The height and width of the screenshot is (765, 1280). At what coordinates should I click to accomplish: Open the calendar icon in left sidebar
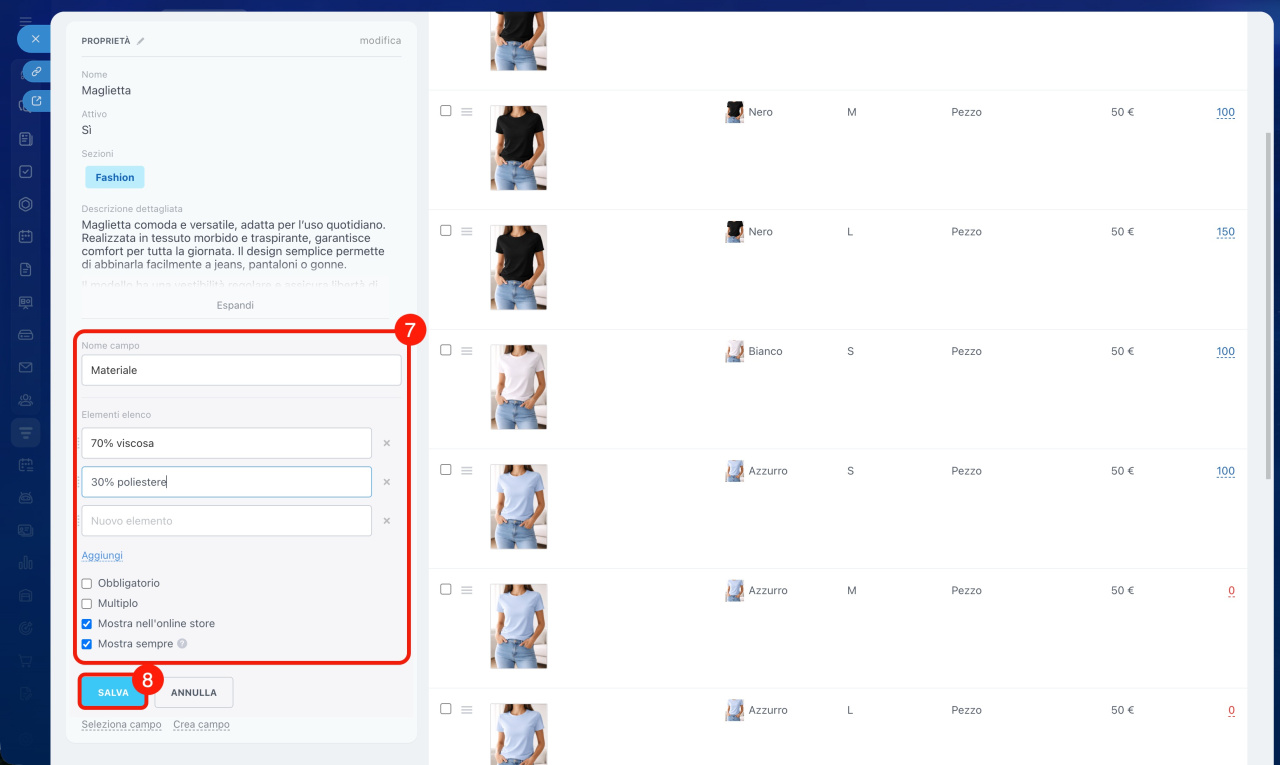(x=26, y=237)
